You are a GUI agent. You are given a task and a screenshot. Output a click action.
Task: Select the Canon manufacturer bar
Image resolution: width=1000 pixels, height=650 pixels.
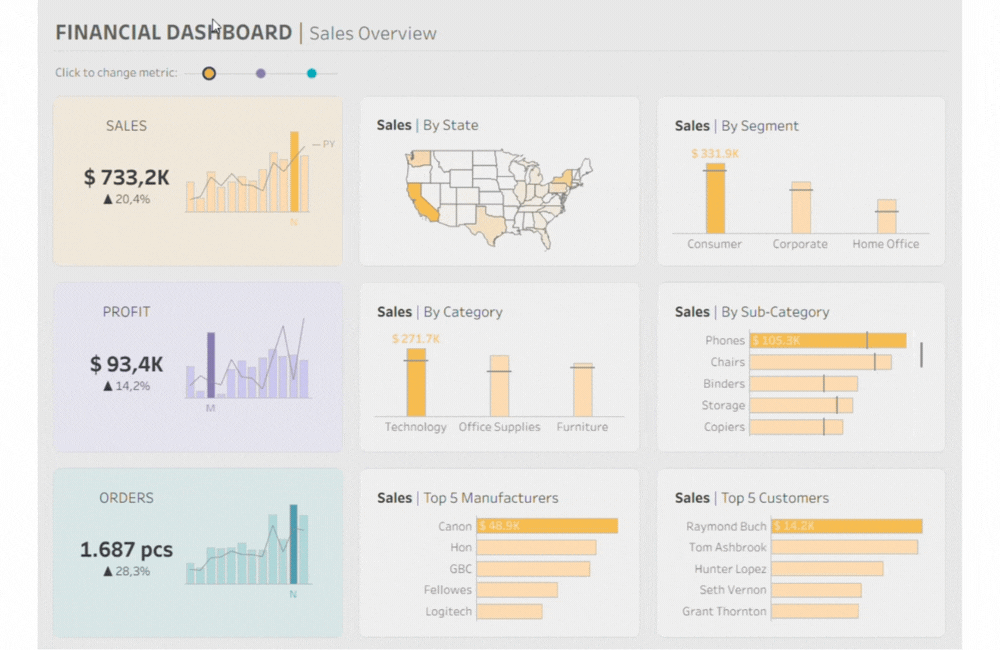pos(547,526)
